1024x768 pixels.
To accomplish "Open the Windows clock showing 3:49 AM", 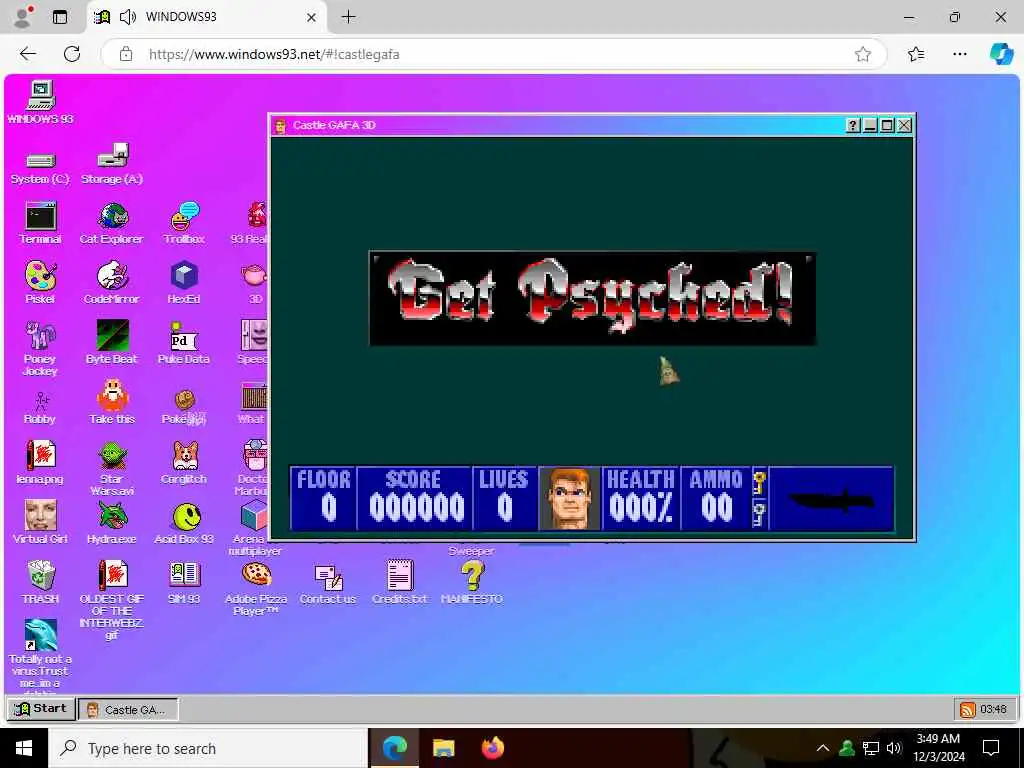I will click(x=938, y=748).
